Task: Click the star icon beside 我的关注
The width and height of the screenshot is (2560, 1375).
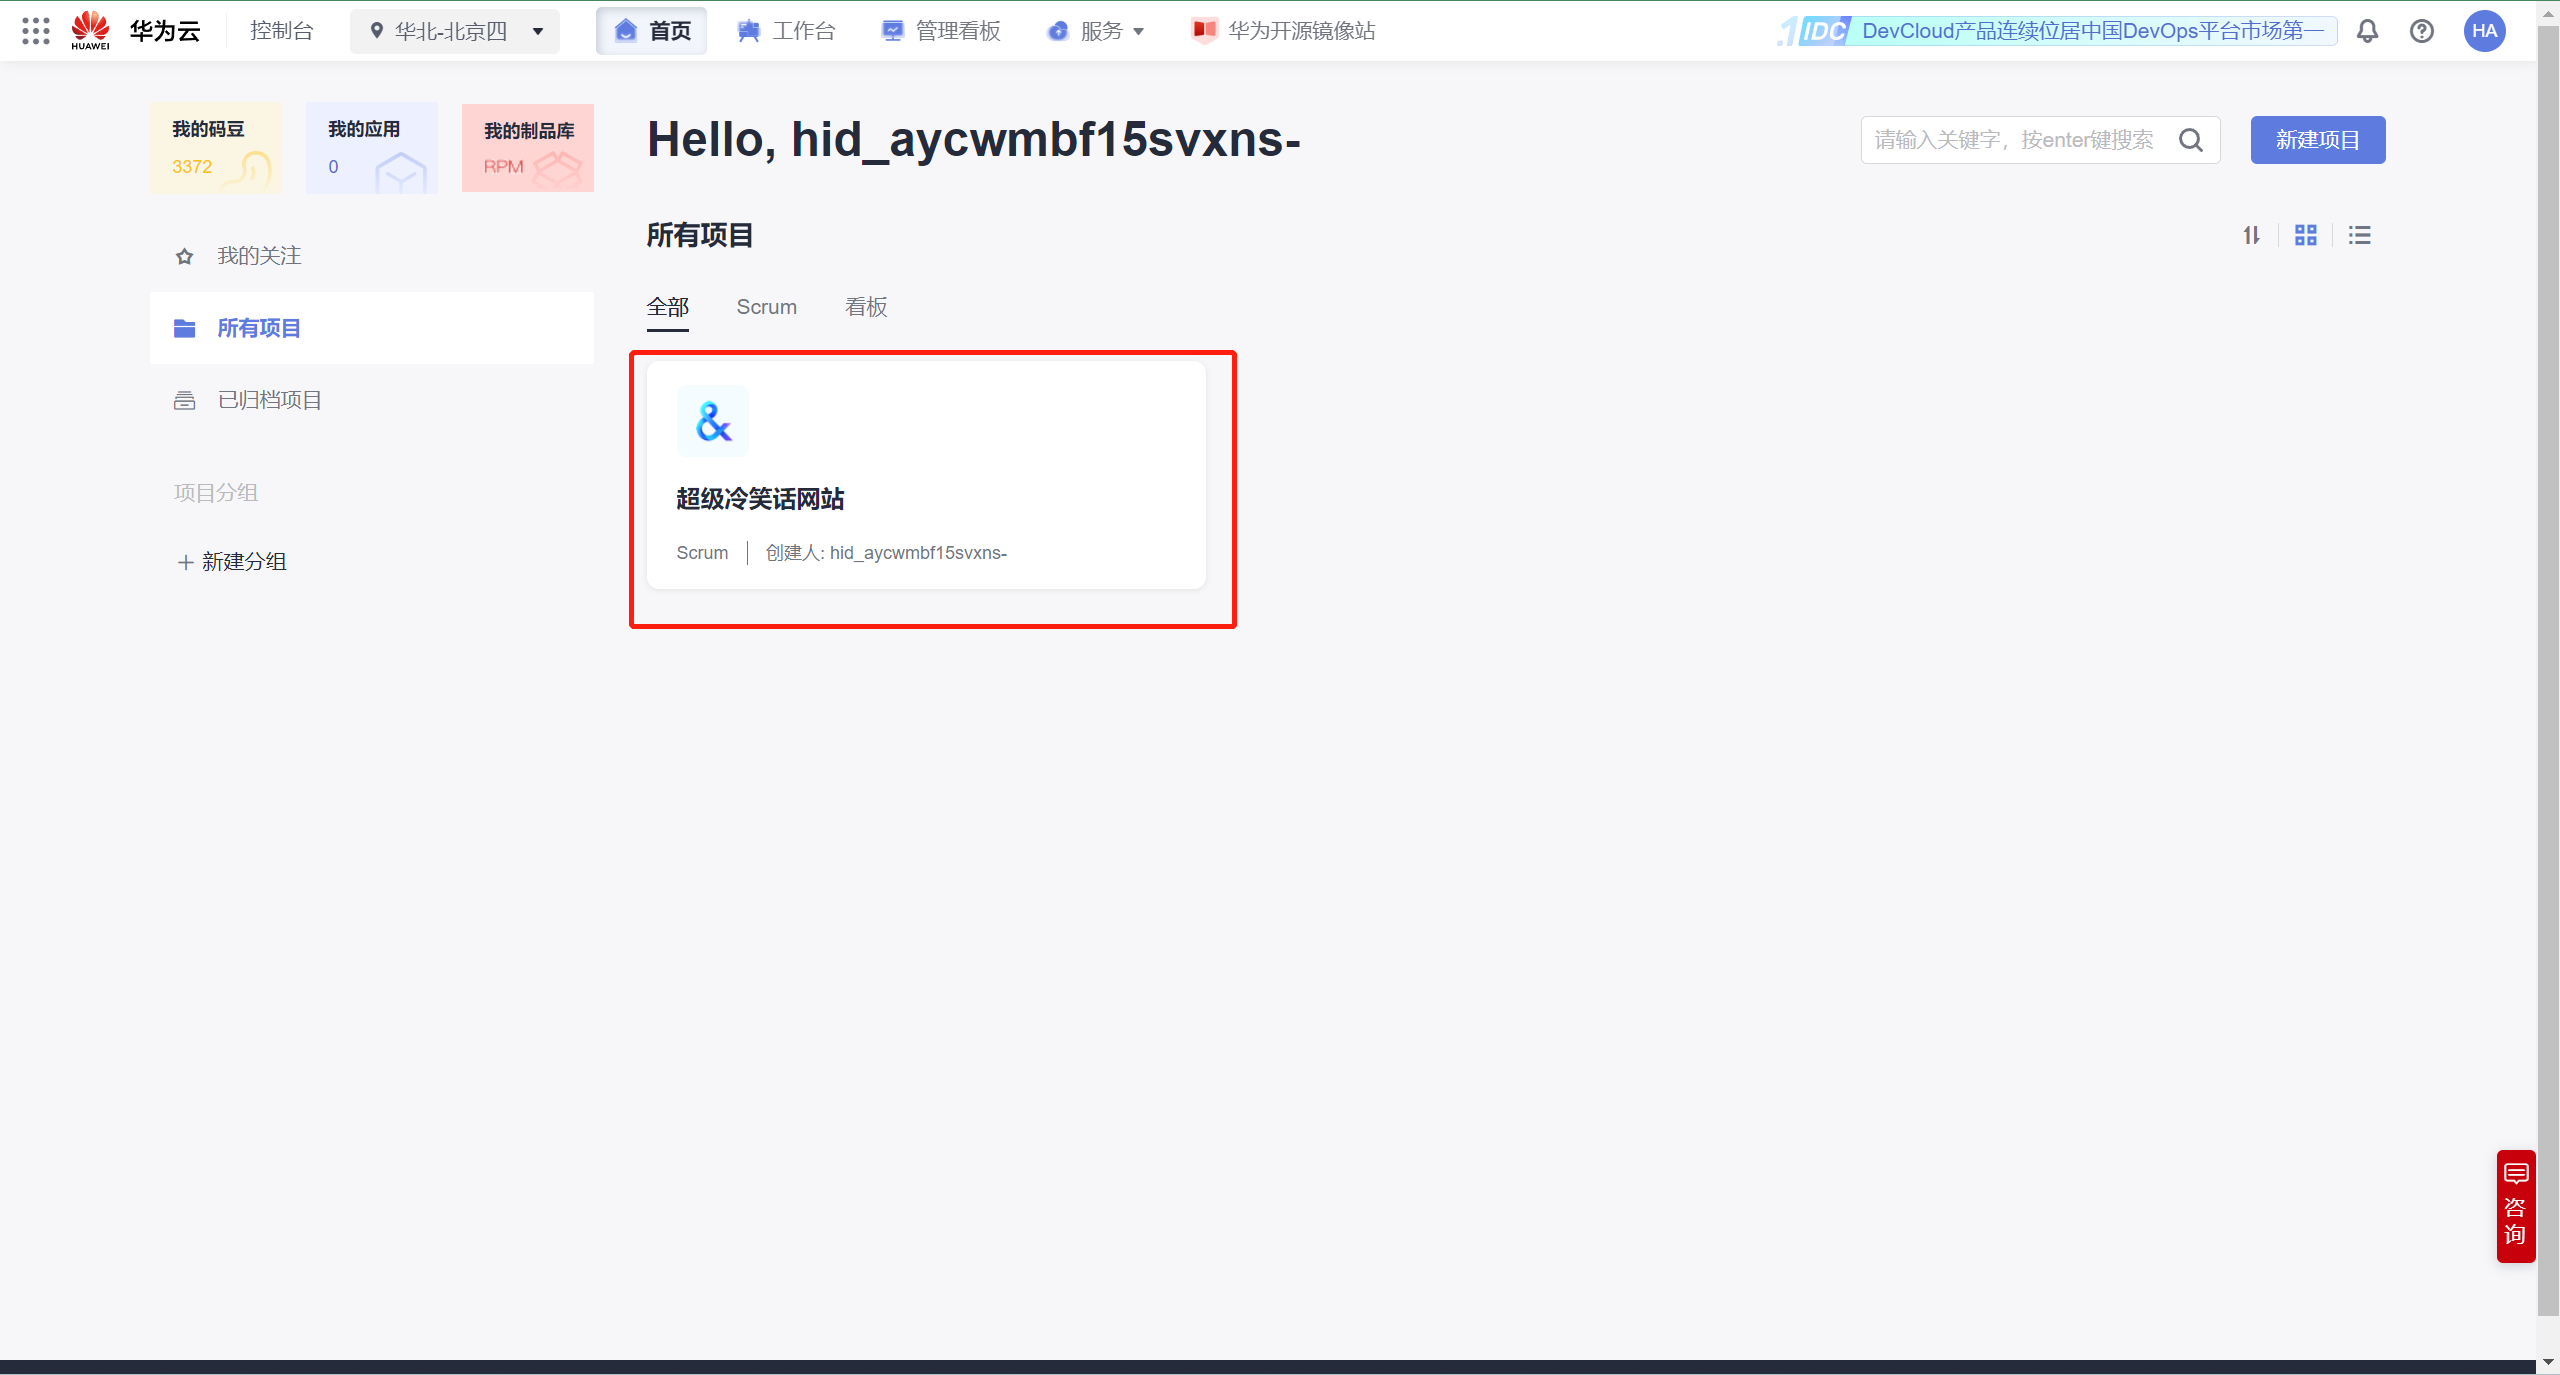Action: click(x=184, y=257)
